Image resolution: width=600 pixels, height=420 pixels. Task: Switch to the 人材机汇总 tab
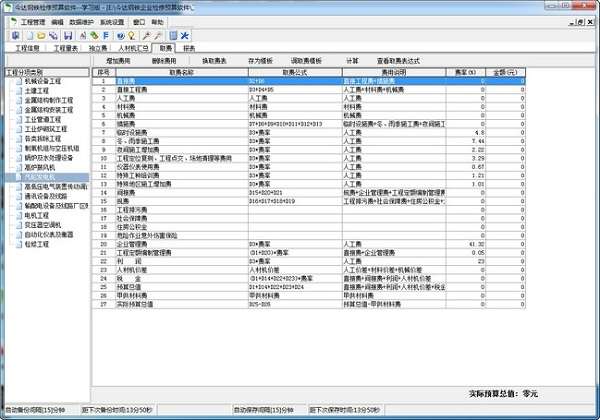click(133, 48)
